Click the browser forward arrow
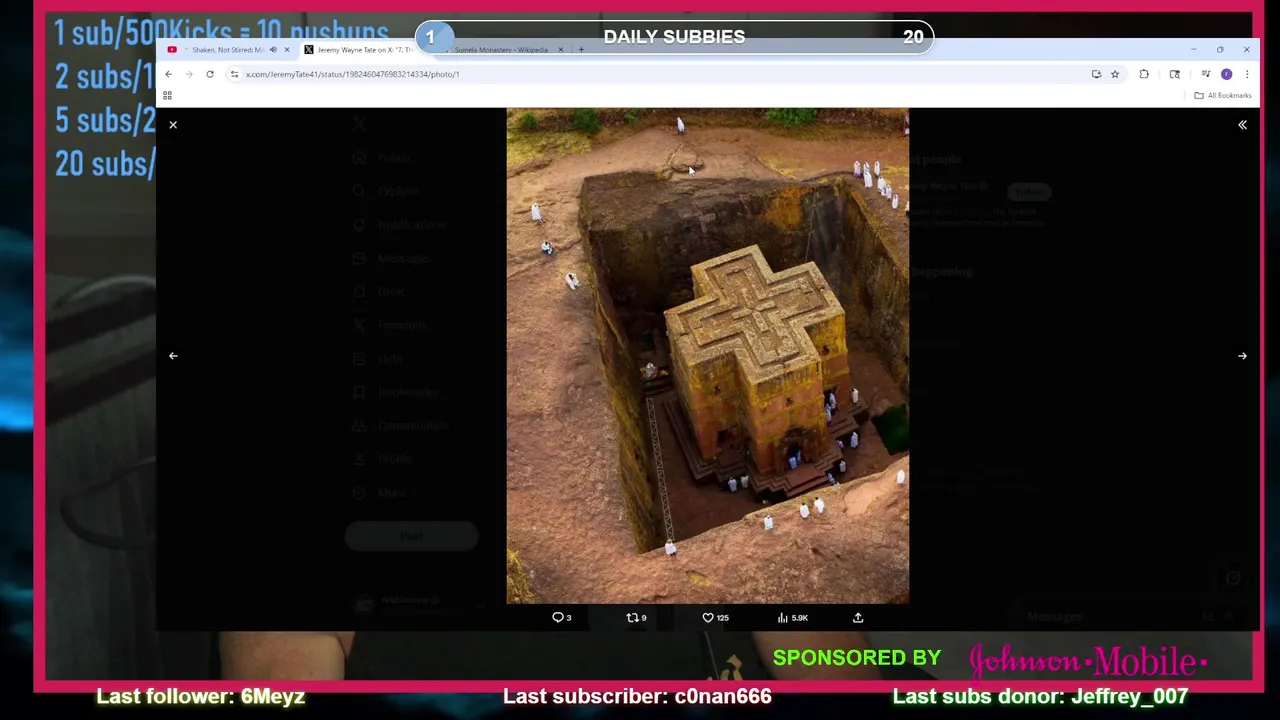 pyautogui.click(x=189, y=74)
